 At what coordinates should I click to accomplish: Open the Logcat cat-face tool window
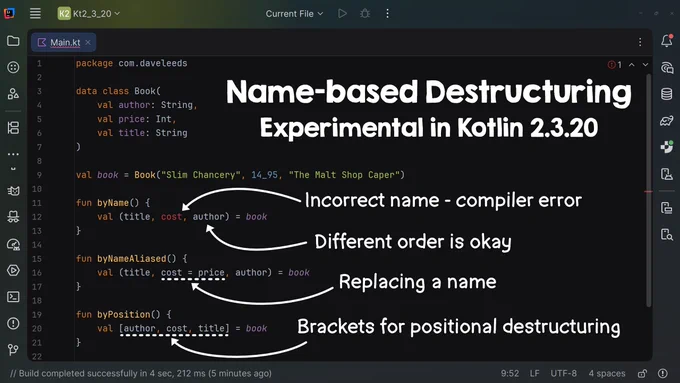pyautogui.click(x=13, y=191)
